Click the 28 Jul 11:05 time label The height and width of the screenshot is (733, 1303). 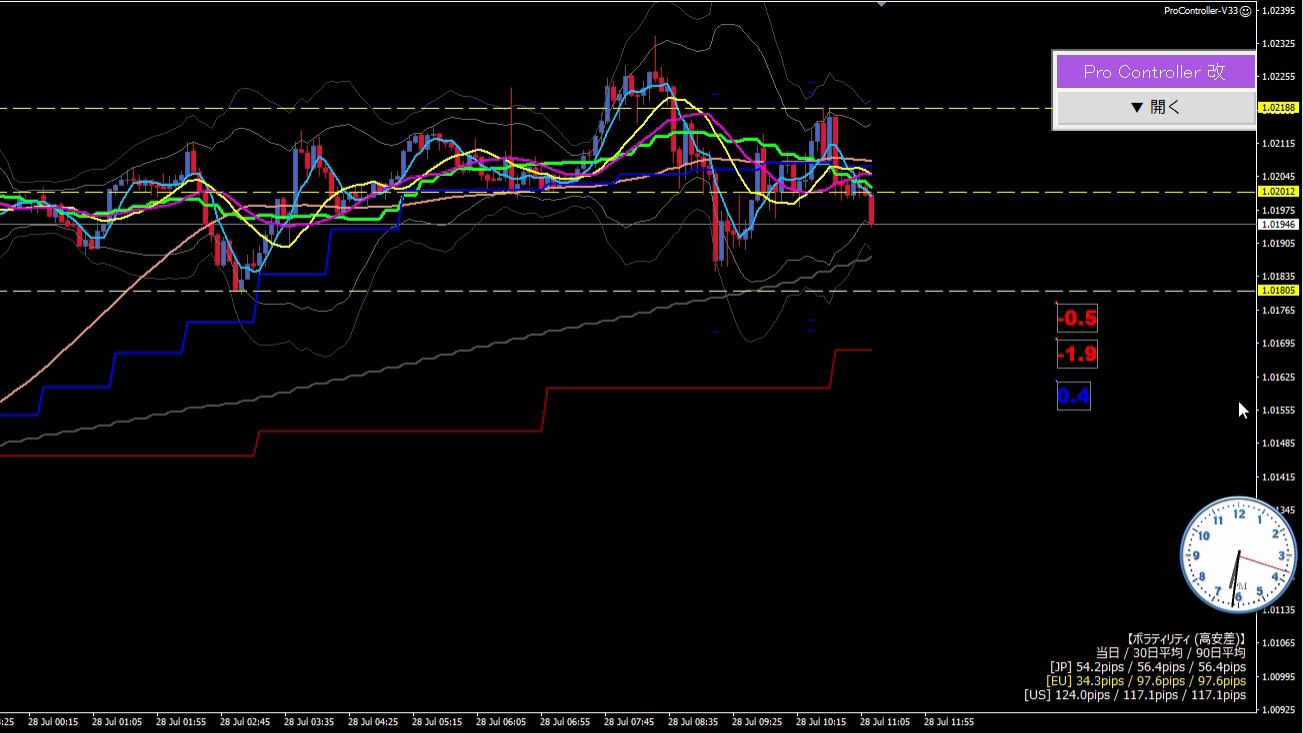885,721
